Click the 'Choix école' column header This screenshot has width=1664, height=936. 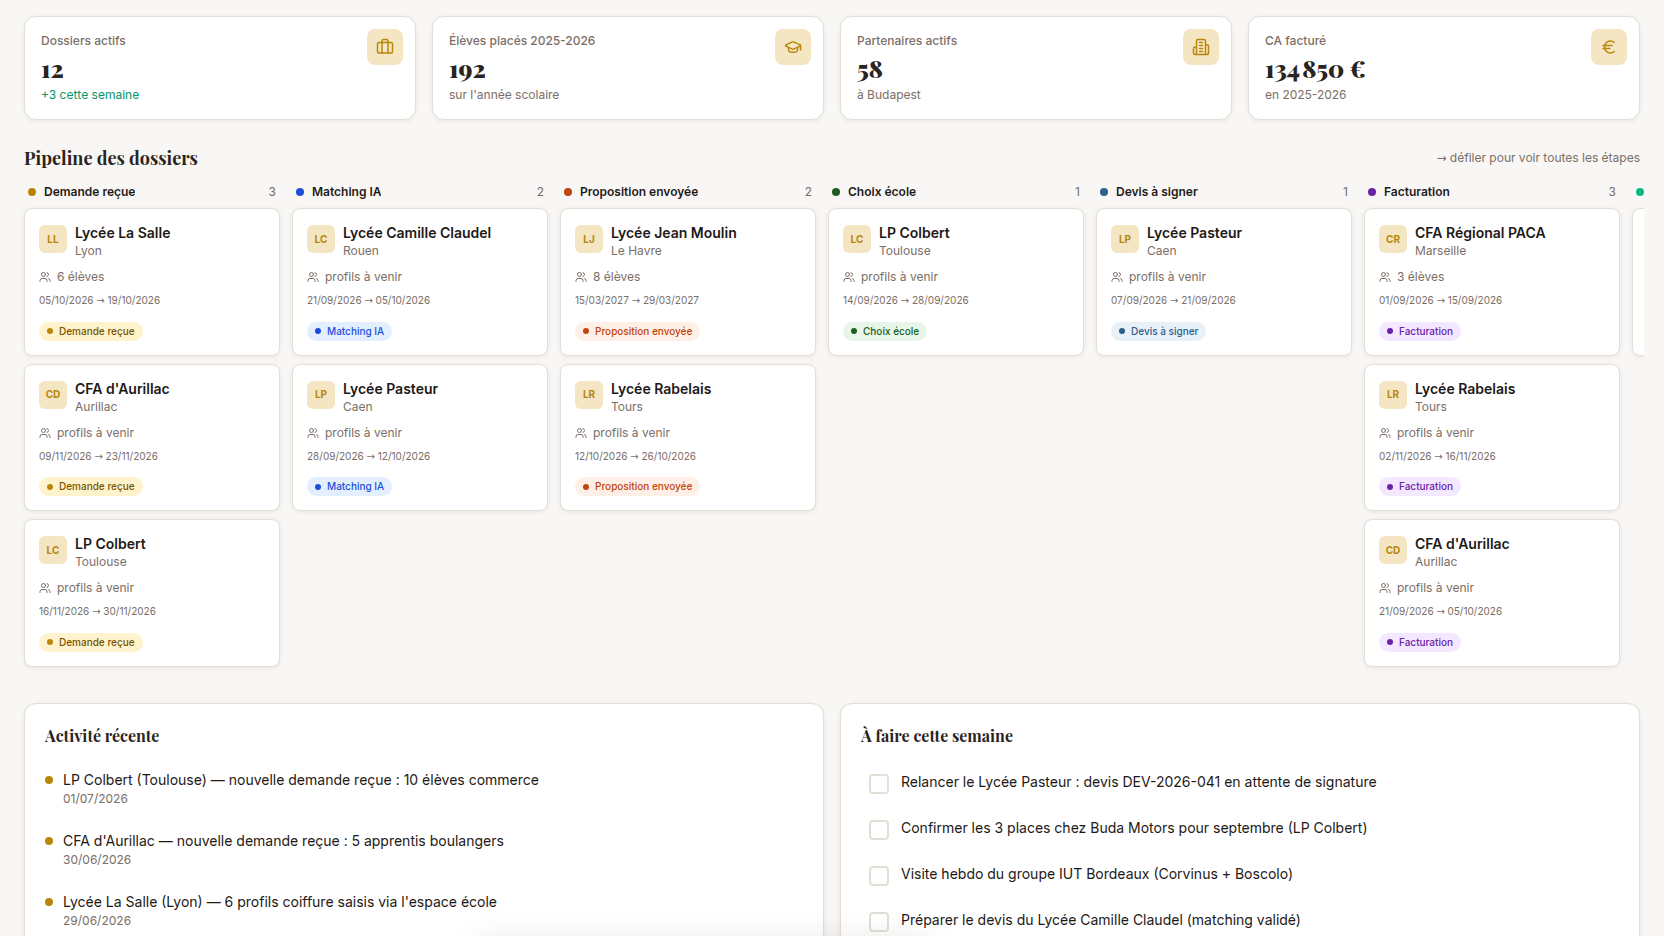click(882, 192)
